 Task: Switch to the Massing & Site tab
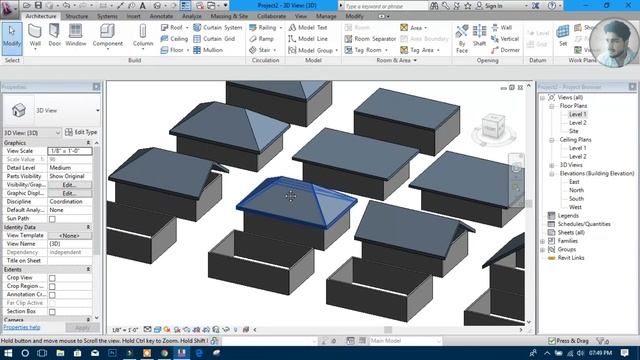point(229,16)
